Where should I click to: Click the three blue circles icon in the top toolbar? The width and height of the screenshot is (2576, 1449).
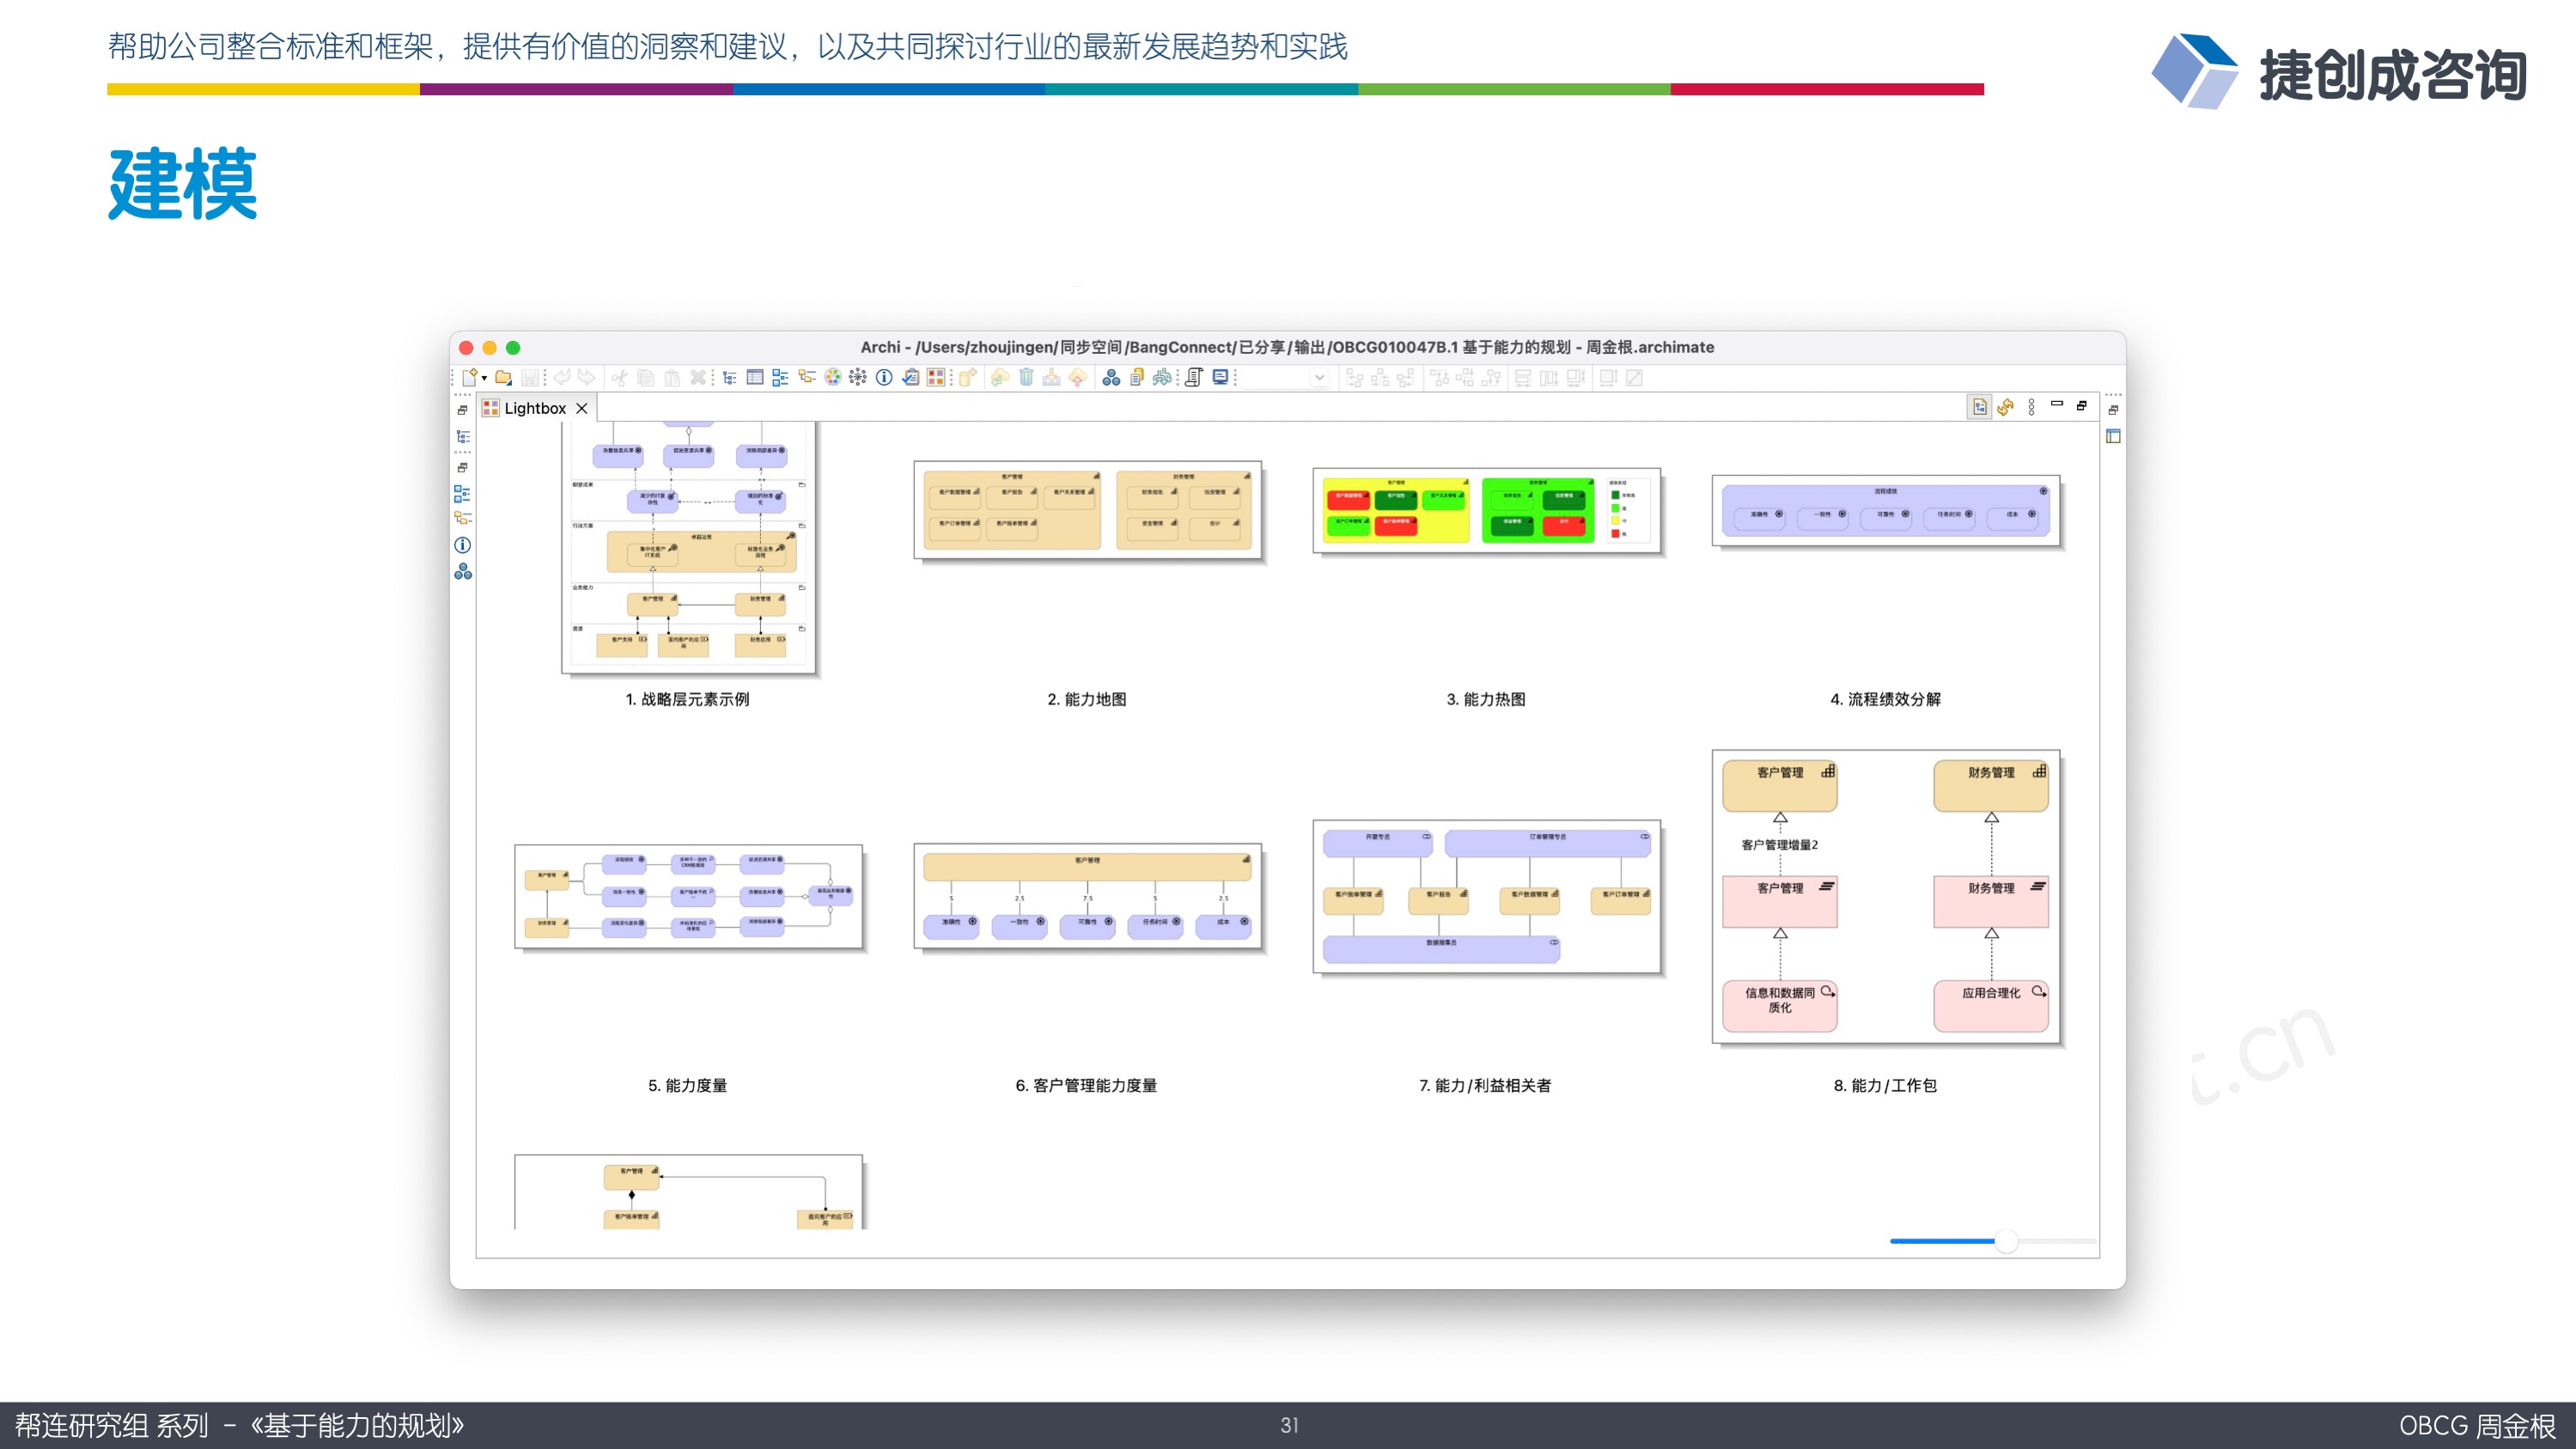coord(1111,377)
